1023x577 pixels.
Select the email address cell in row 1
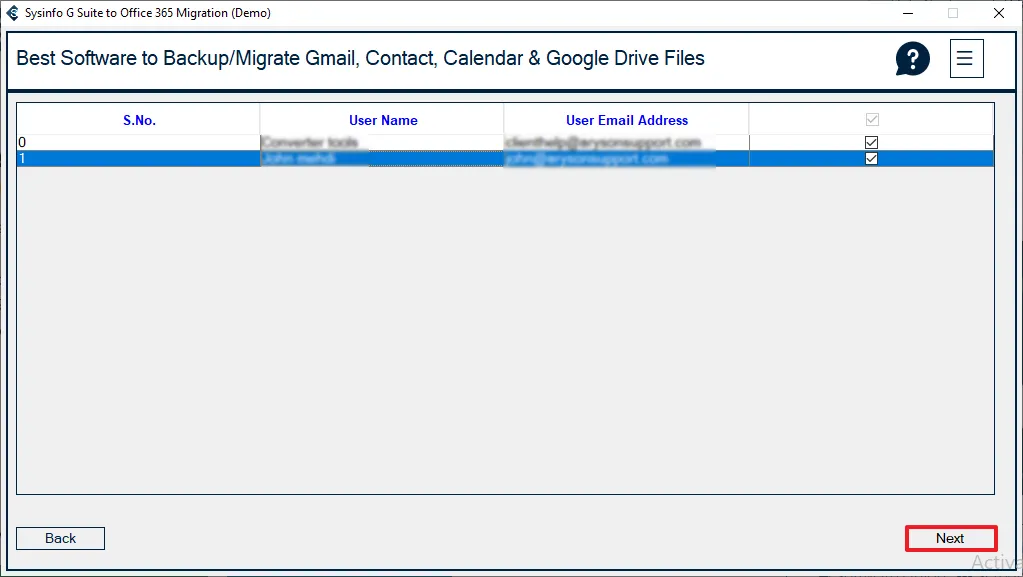pos(626,159)
